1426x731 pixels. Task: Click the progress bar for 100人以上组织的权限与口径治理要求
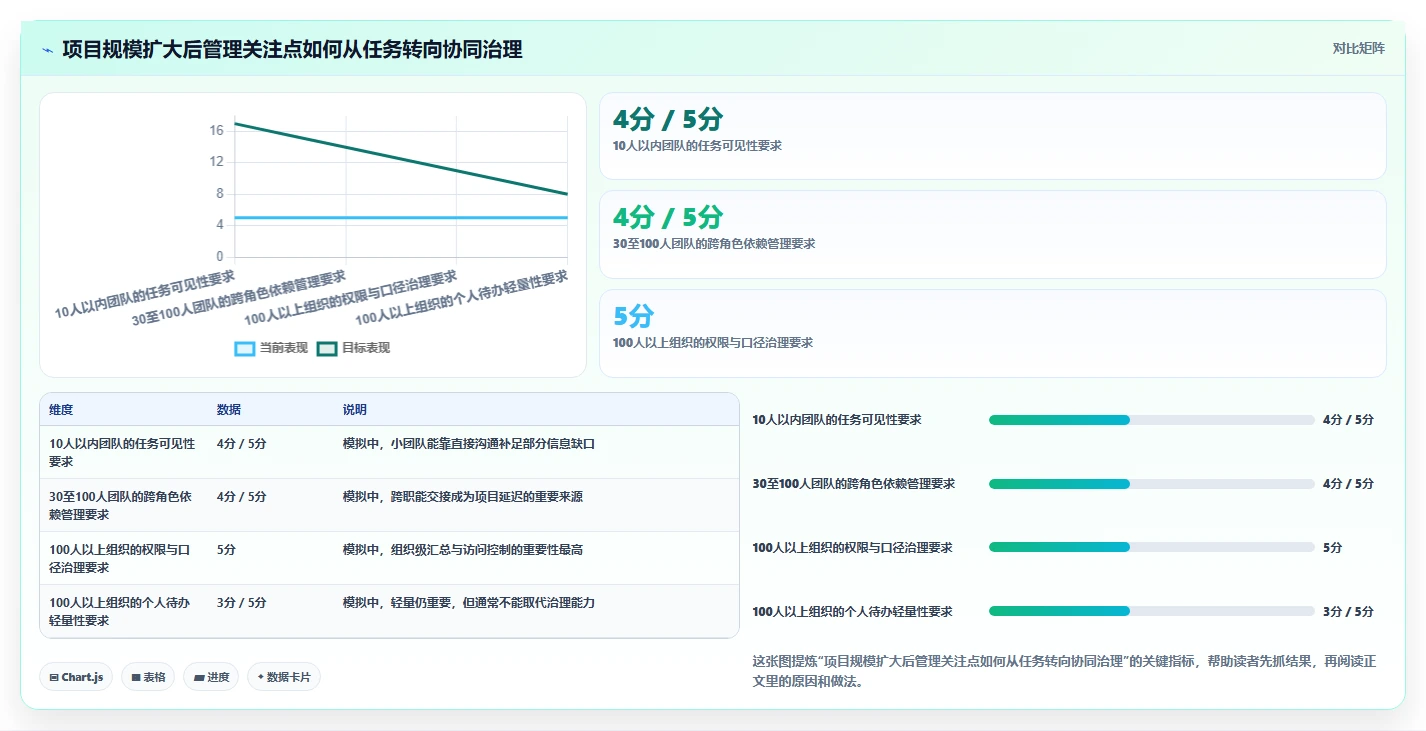(1151, 547)
